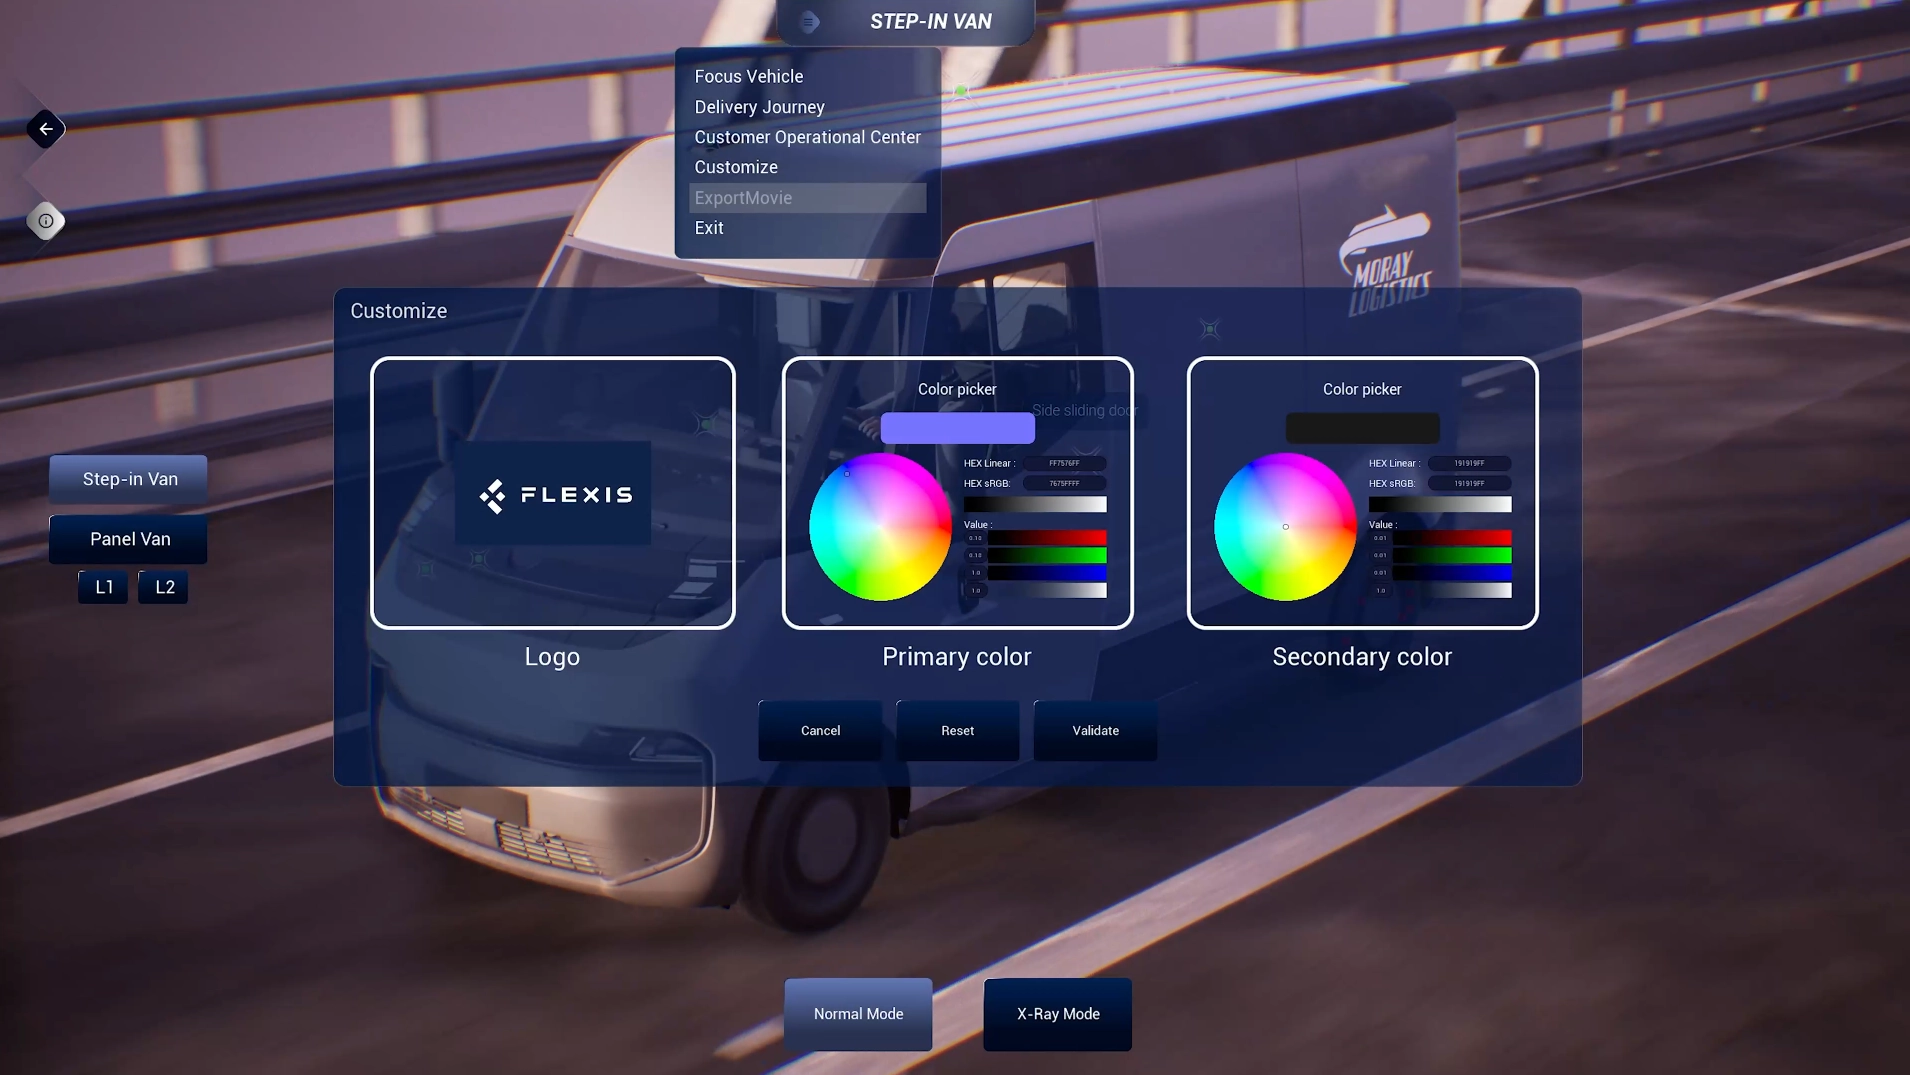This screenshot has width=1910, height=1075.
Task: Adjust secondary brightness grayscale bar
Action: click(x=1440, y=504)
